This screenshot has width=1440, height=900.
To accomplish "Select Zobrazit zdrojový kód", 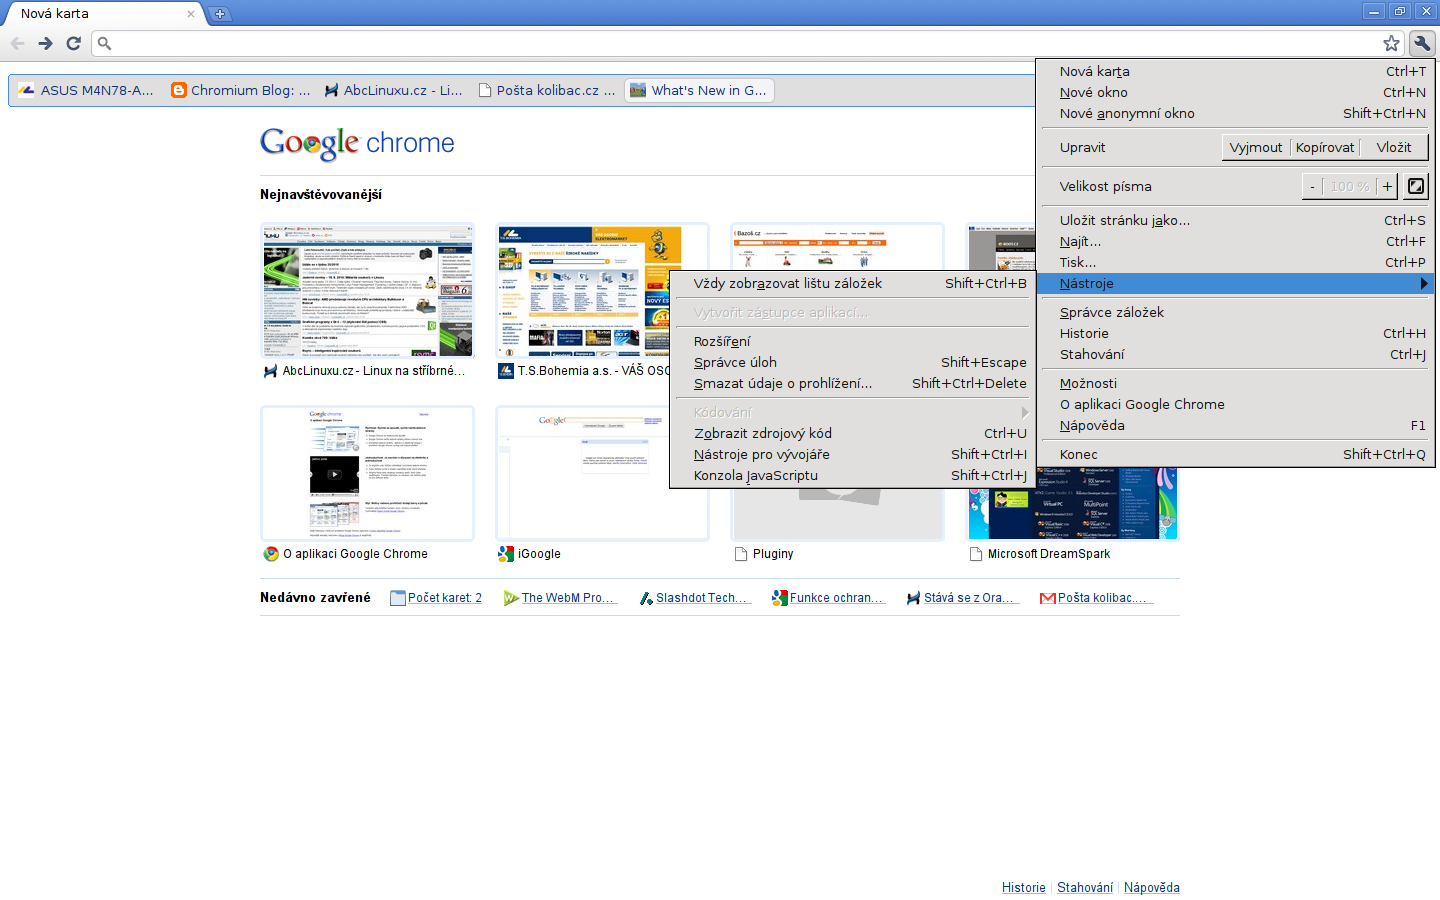I will tap(852, 433).
